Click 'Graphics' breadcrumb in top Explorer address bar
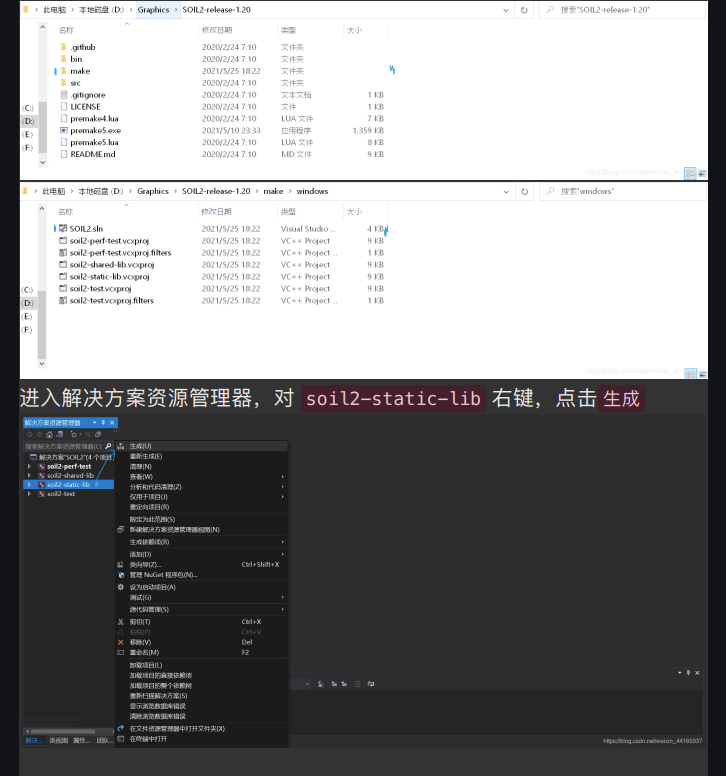726x776 pixels. [153, 9]
